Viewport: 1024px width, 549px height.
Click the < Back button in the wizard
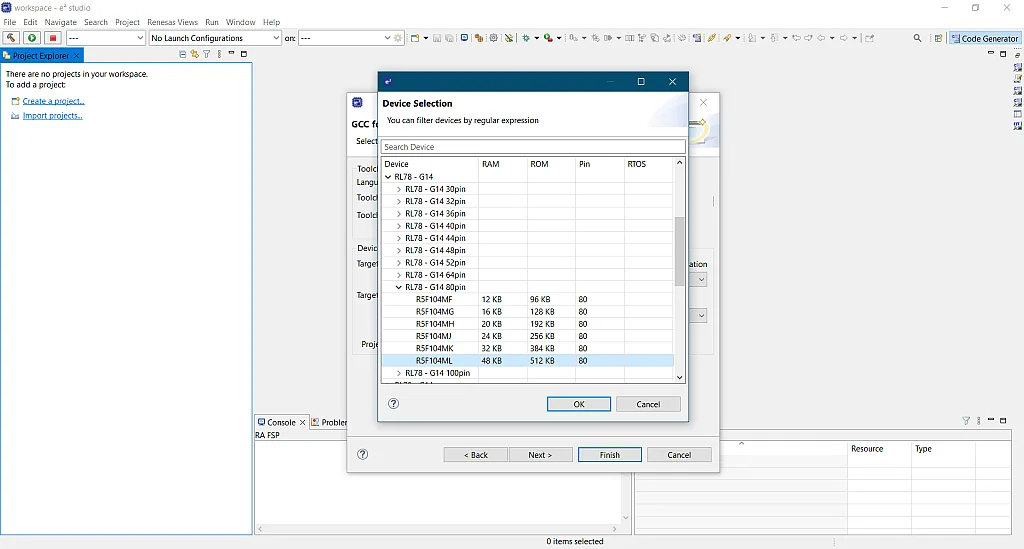pyautogui.click(x=475, y=454)
